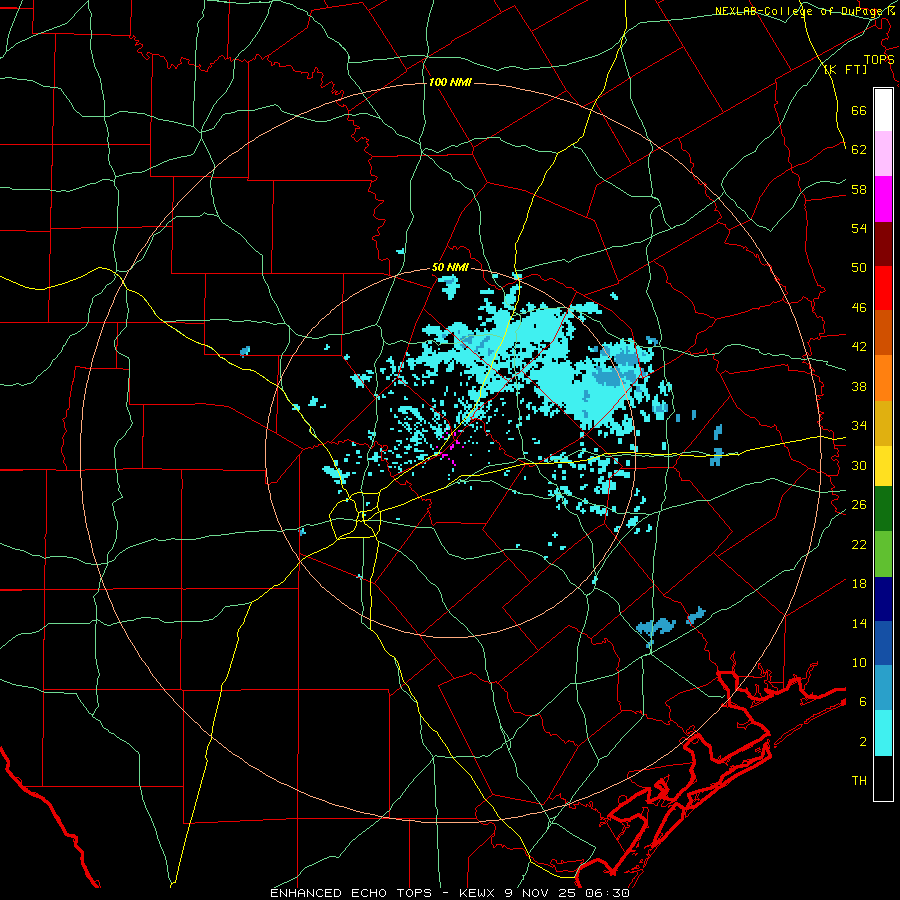Click the '46' legend value
The width and height of the screenshot is (900, 900).
(859, 308)
